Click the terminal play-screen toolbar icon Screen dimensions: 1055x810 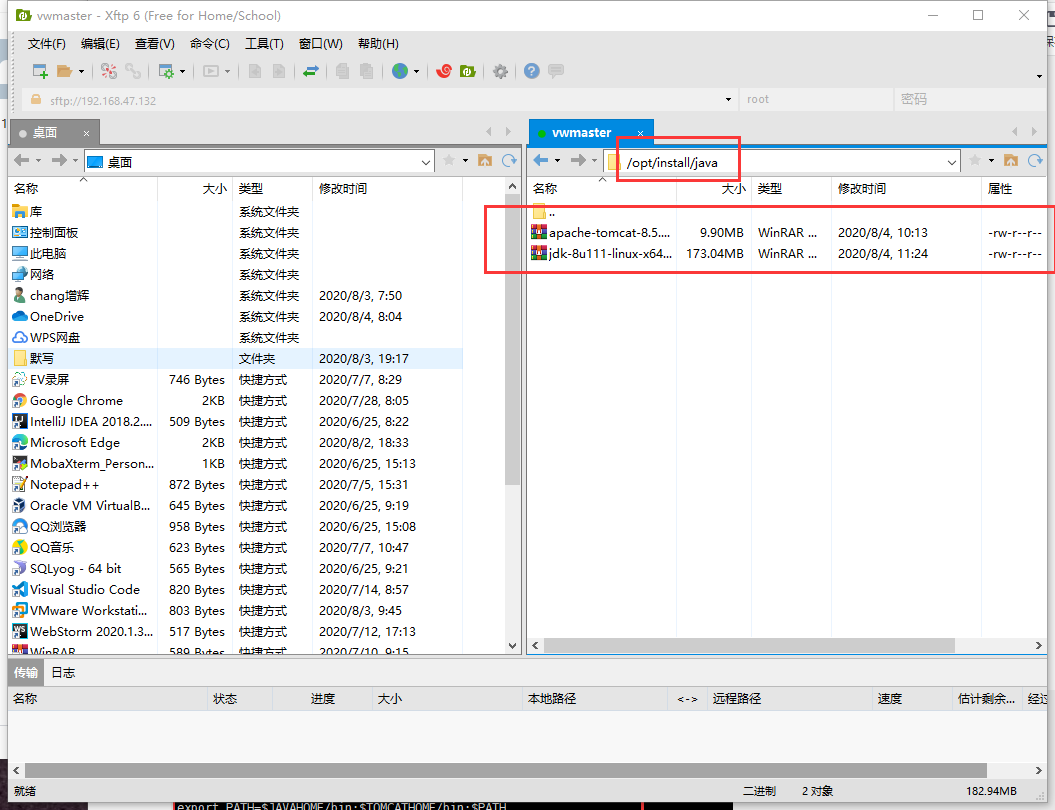coord(211,71)
